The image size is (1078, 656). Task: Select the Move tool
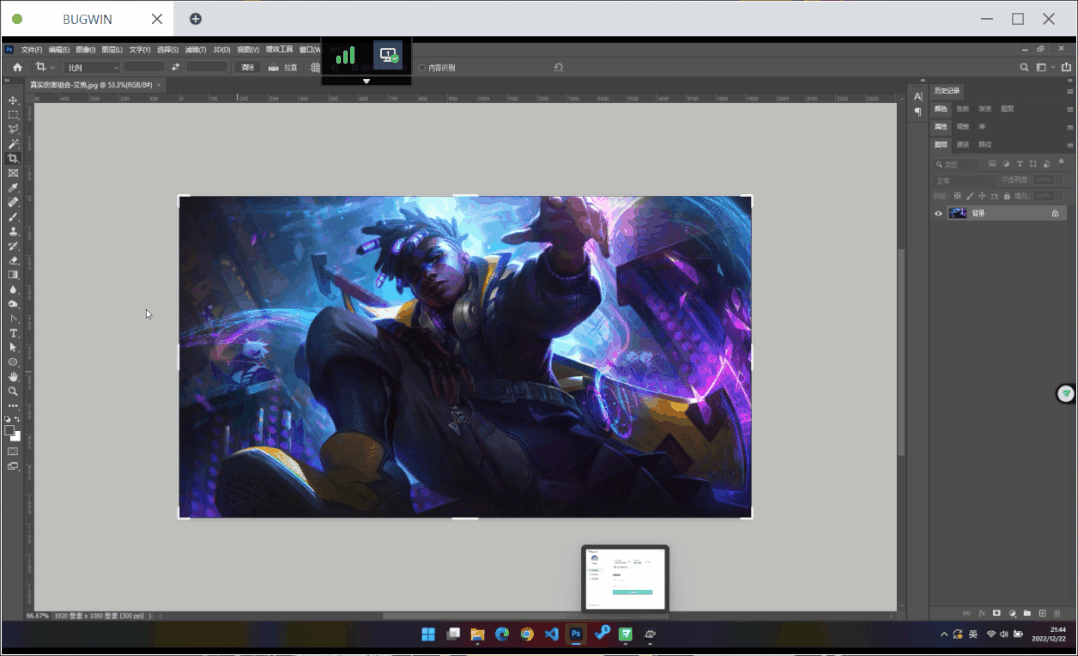click(13, 100)
